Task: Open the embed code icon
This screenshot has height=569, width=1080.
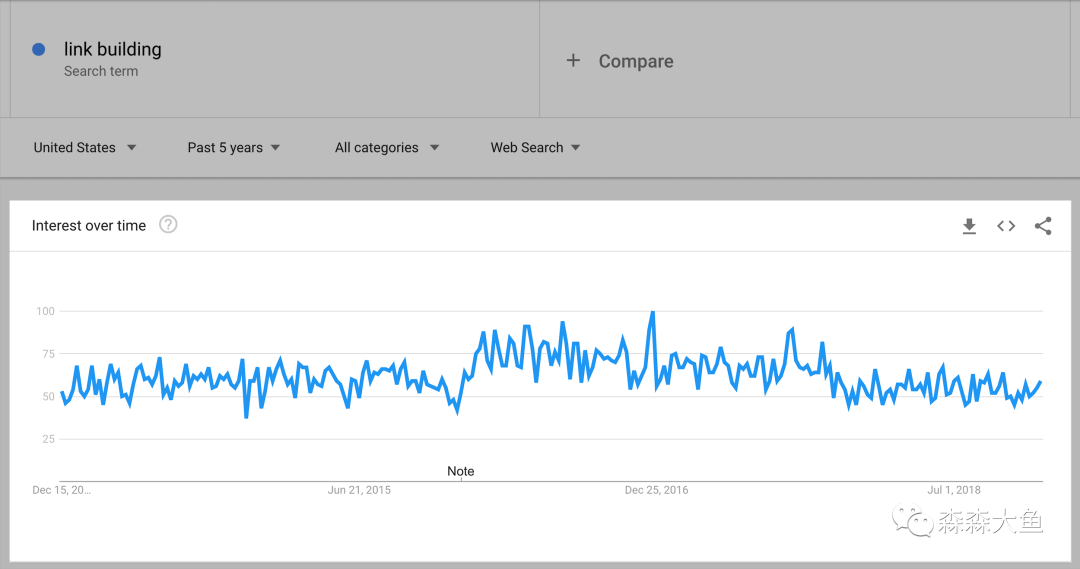Action: (x=1006, y=226)
